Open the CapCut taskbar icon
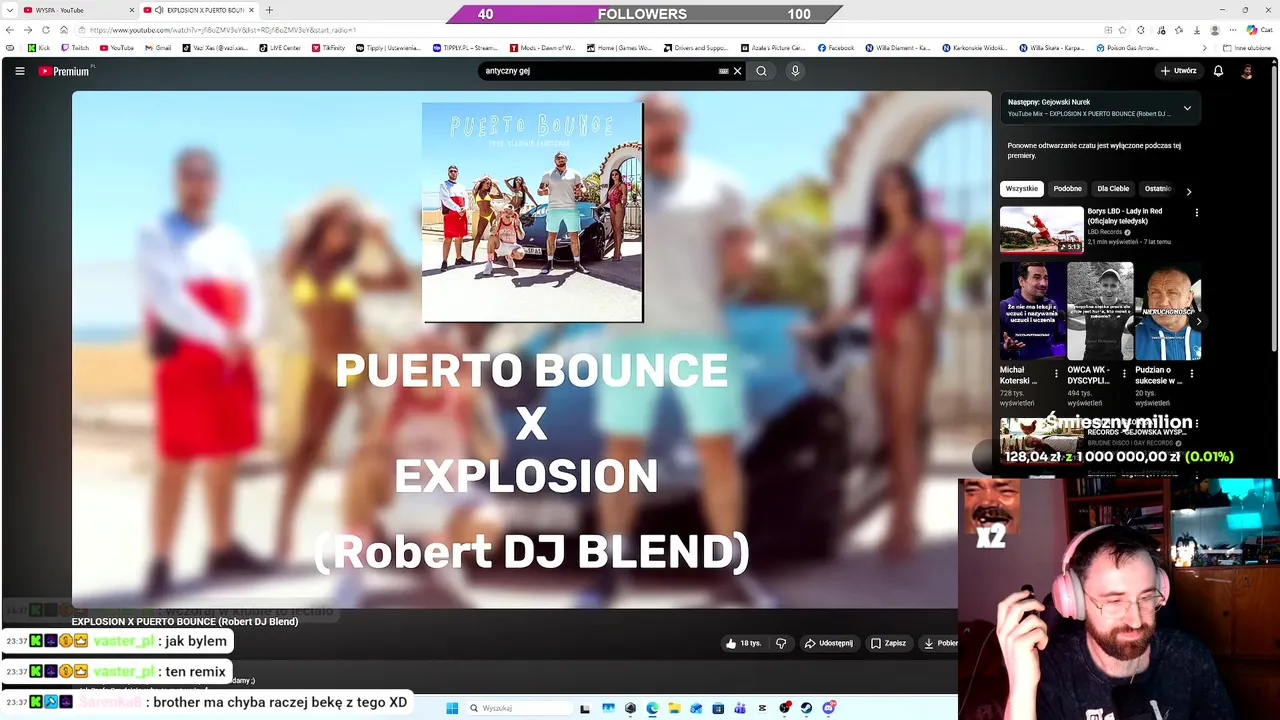The image size is (1280, 720). tap(762, 708)
